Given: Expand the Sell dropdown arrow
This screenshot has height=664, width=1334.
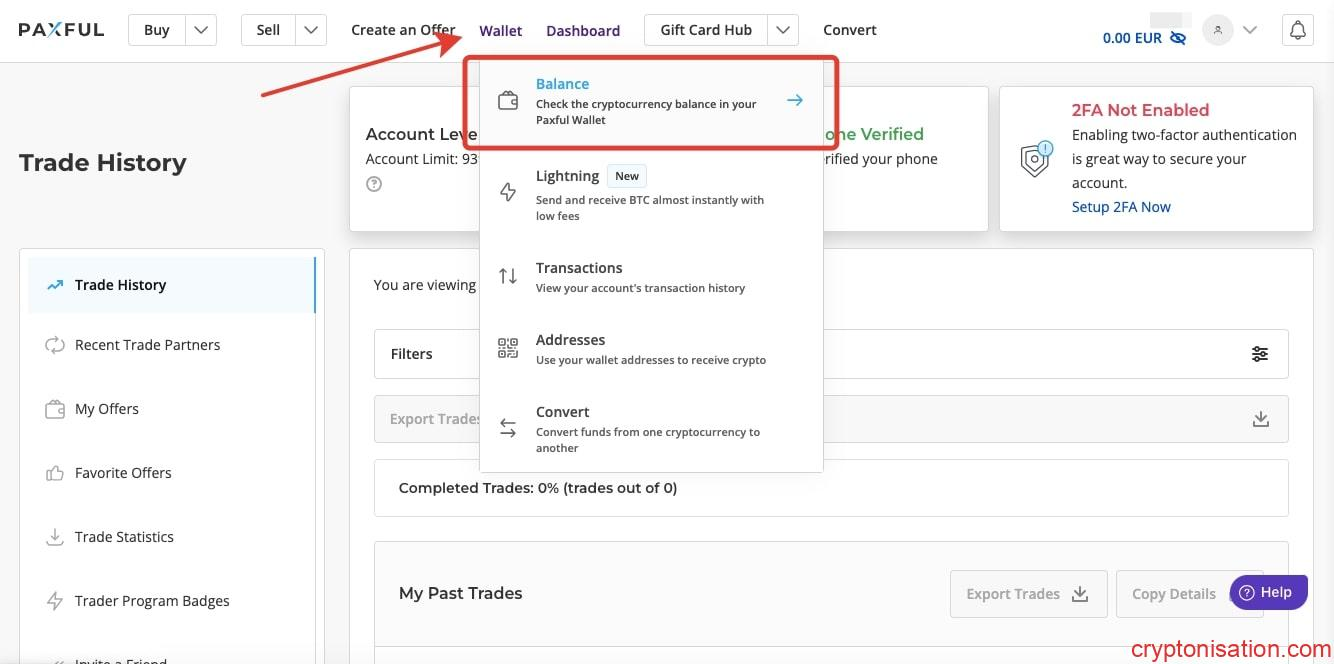Looking at the screenshot, I should click(x=312, y=30).
